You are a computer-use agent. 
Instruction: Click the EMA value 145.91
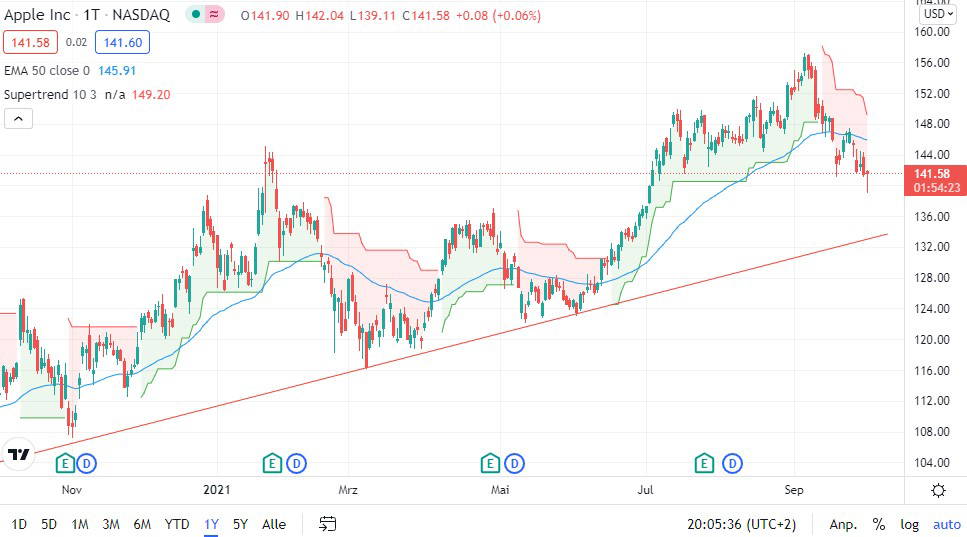pyautogui.click(x=117, y=70)
